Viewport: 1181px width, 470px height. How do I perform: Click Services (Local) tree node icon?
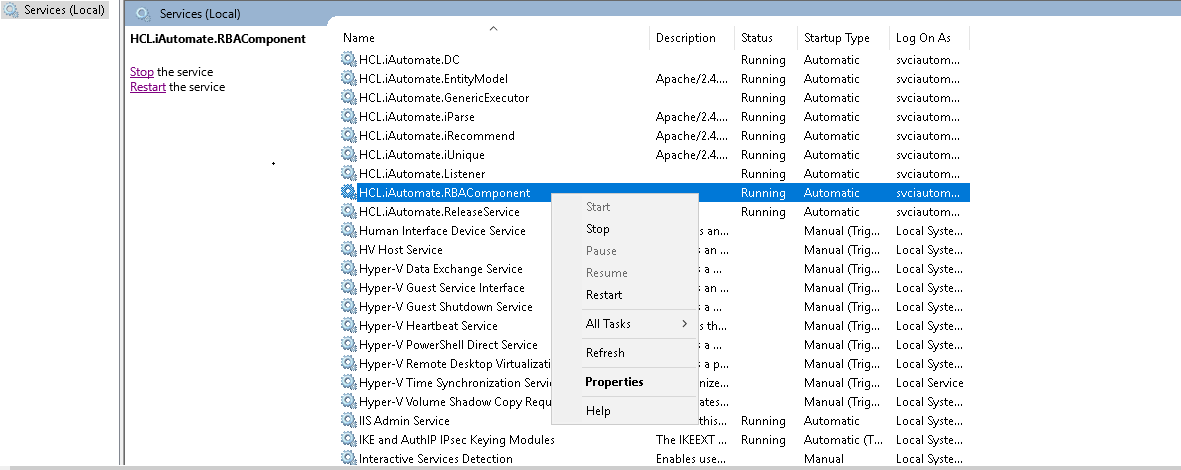11,11
